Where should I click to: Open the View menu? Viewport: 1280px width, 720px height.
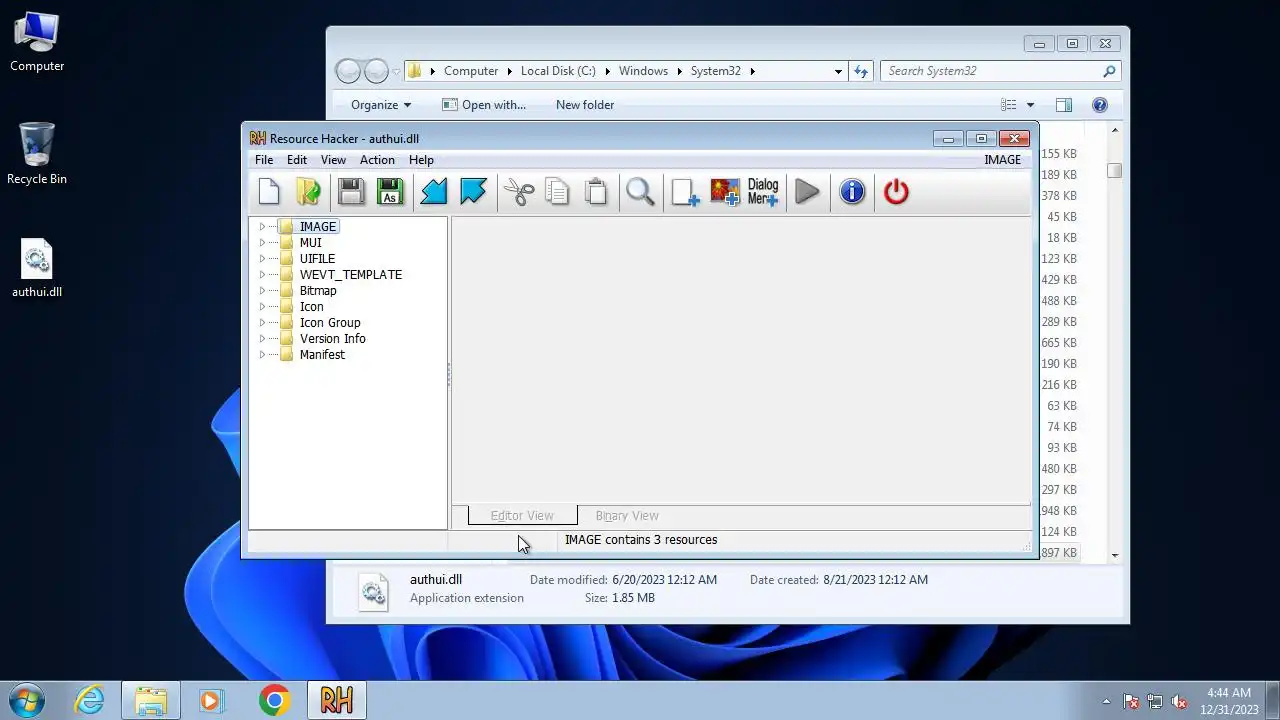coord(333,160)
